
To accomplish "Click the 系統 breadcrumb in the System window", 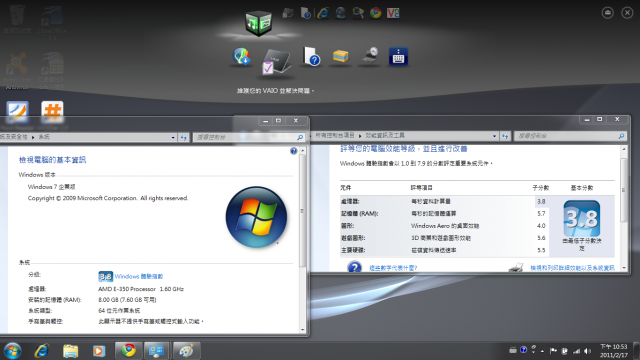I will click(44, 137).
